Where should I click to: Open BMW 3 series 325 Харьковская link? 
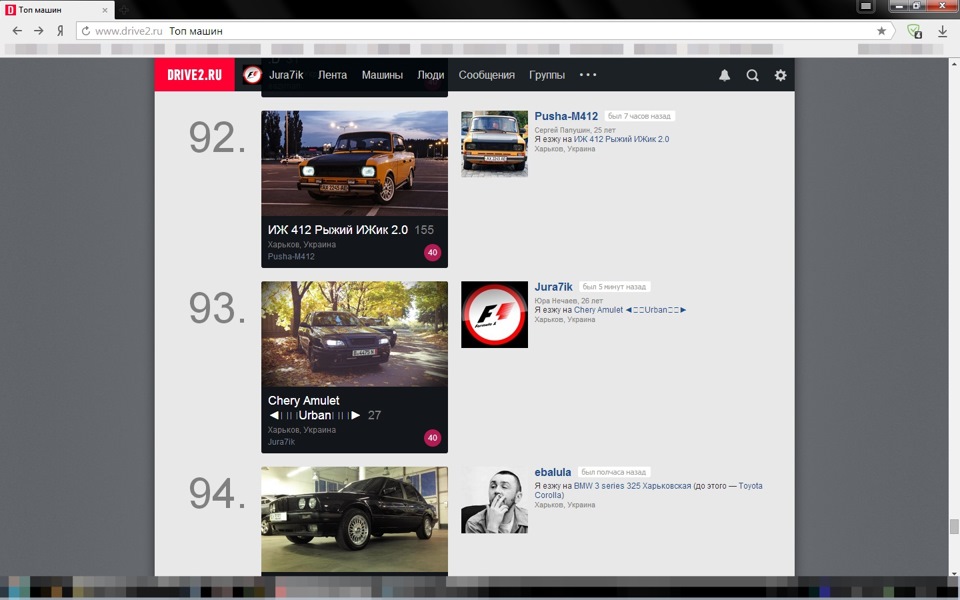[632, 486]
